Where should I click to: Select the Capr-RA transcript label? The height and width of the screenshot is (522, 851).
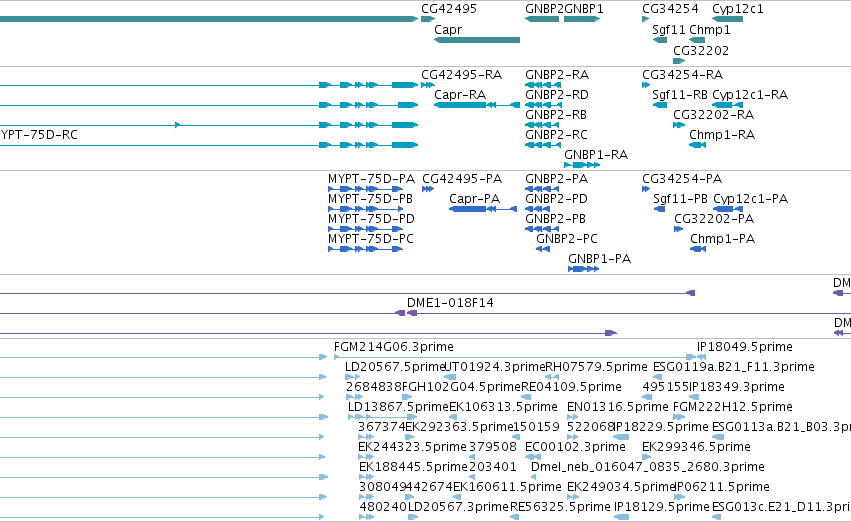[x=460, y=95]
